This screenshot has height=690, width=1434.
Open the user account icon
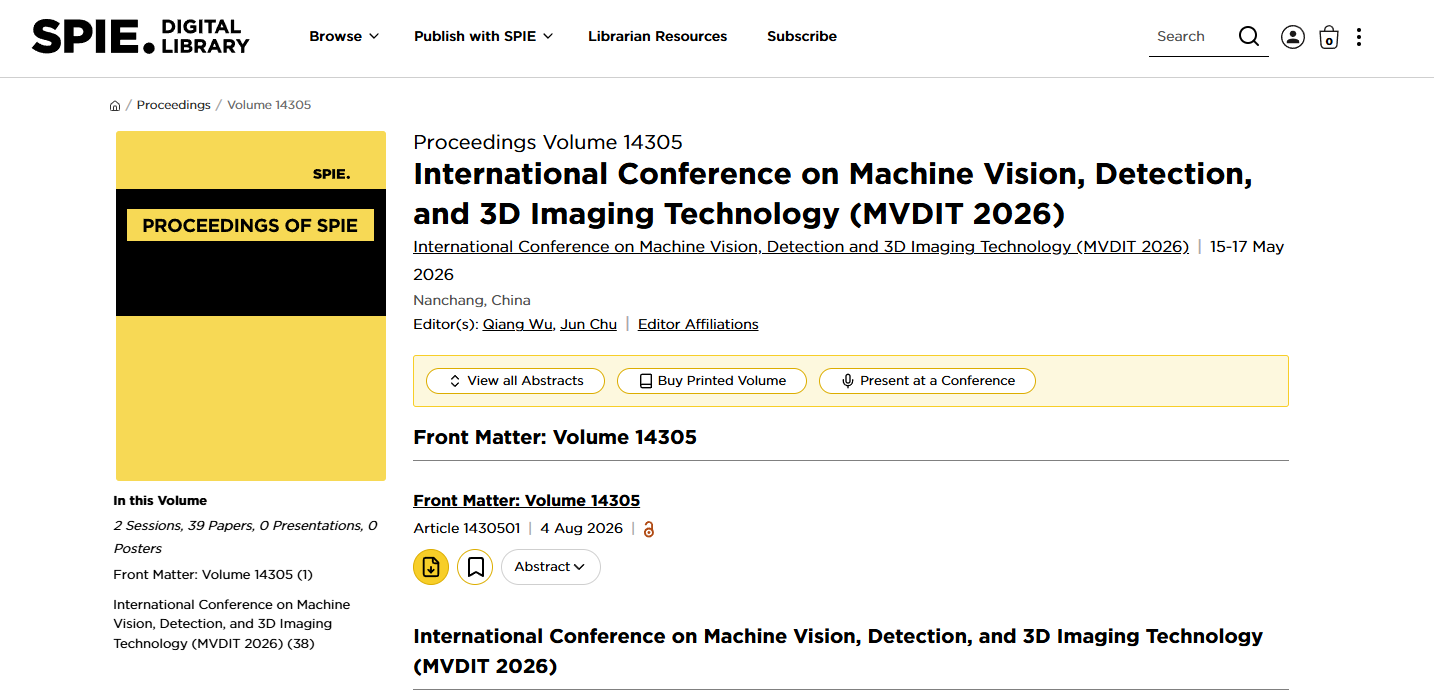point(1293,37)
